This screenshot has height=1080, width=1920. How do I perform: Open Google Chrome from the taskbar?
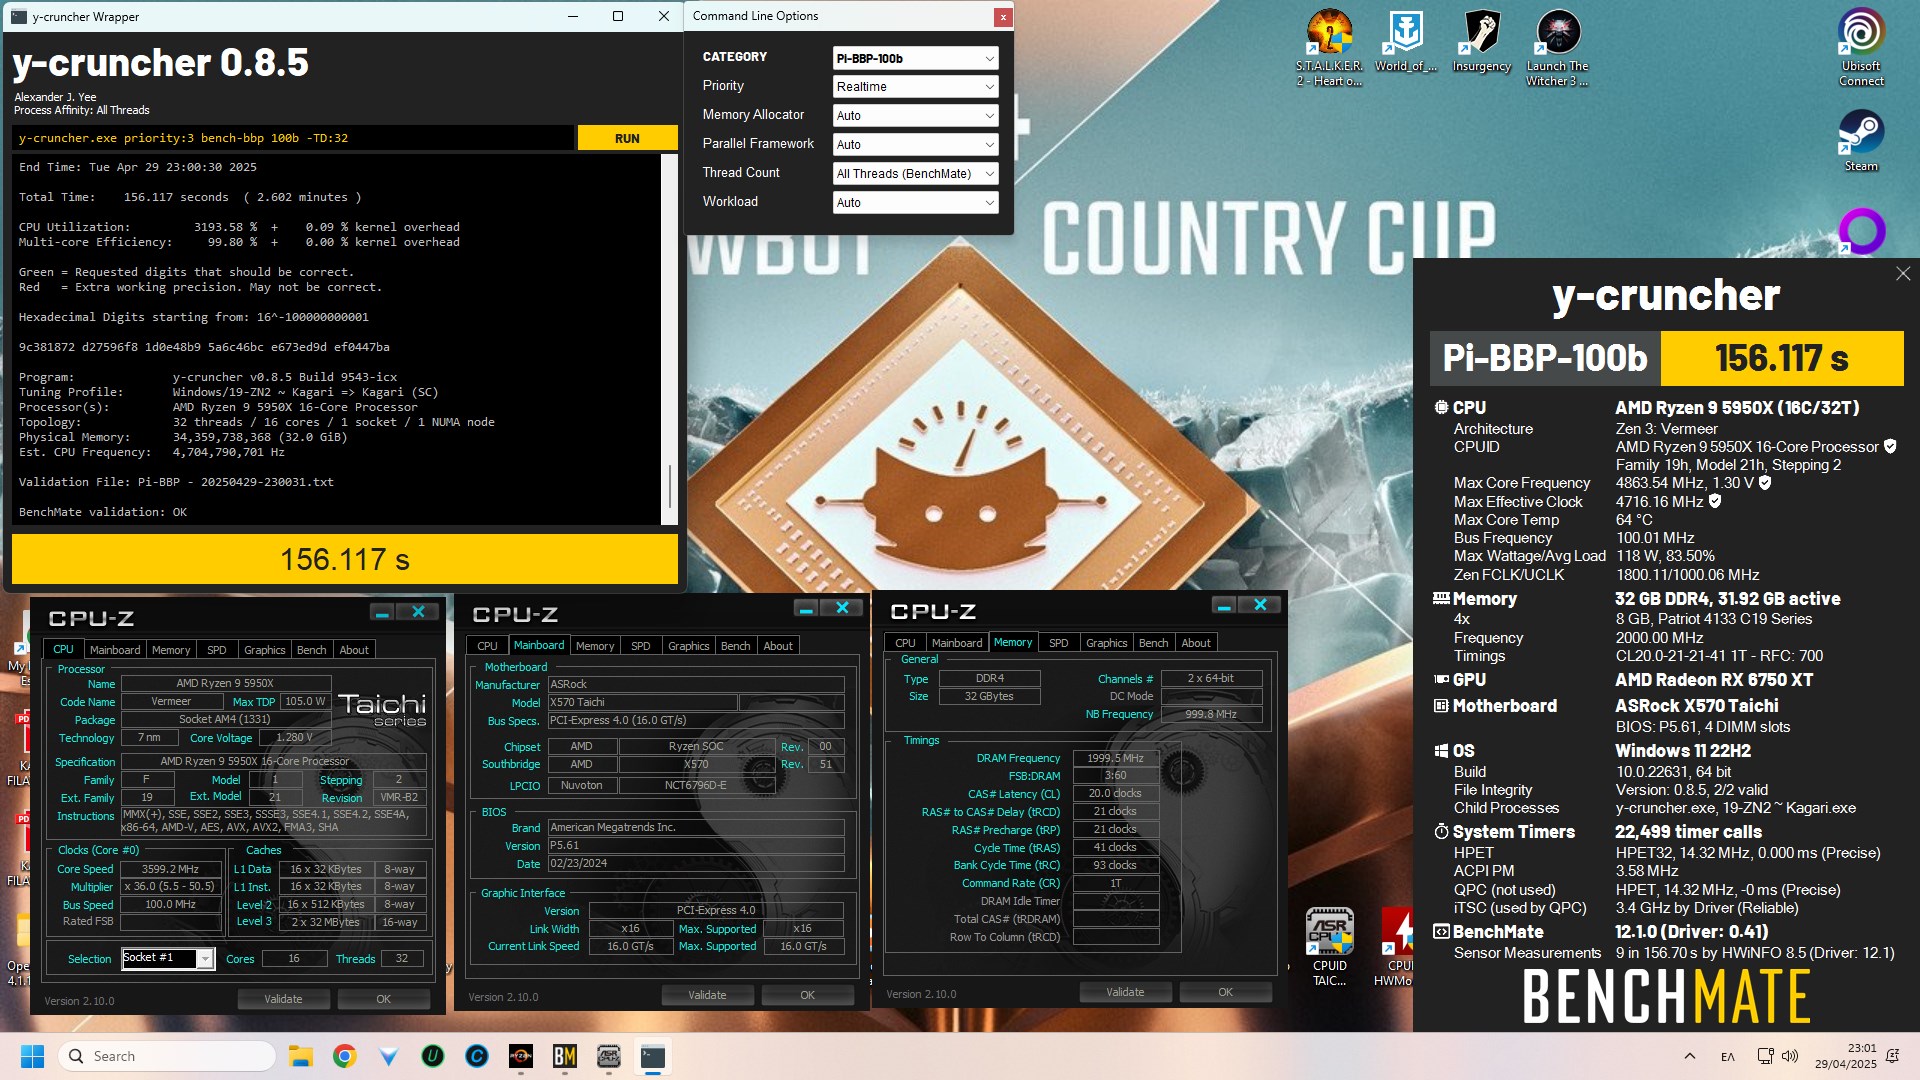click(344, 1056)
